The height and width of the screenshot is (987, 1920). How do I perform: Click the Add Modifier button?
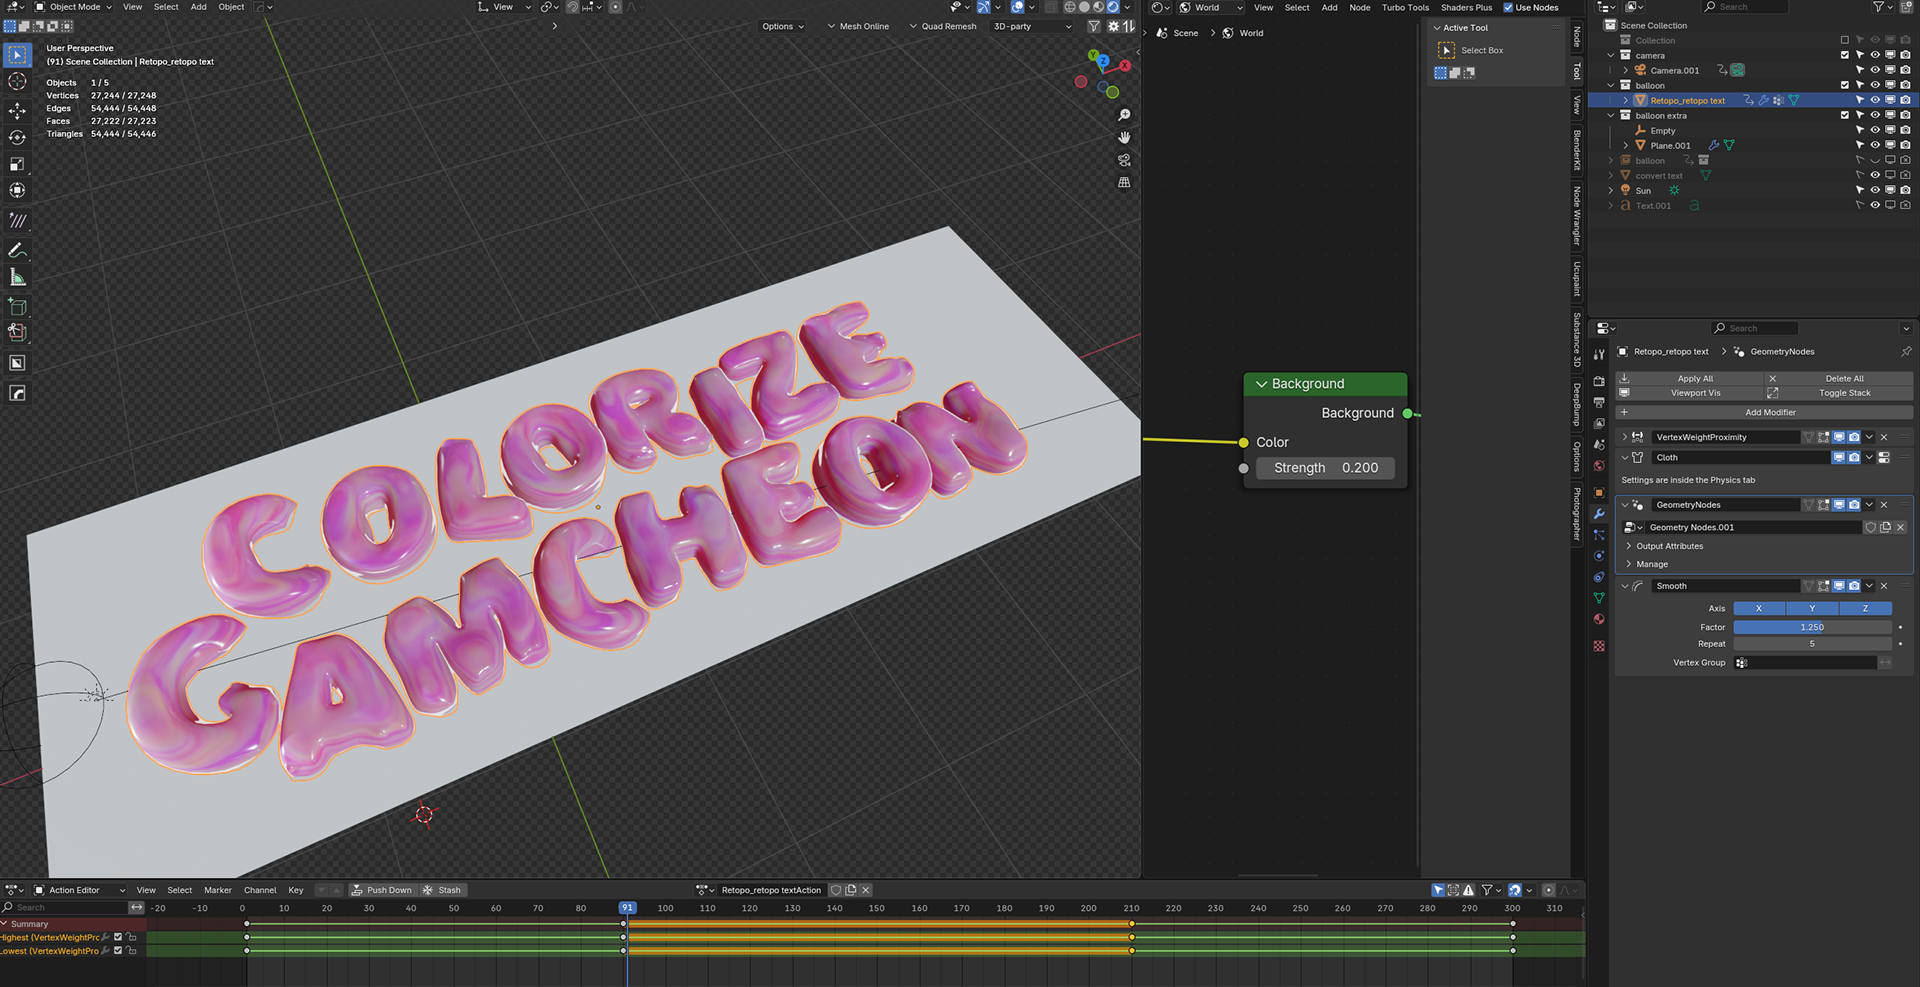tap(1765, 412)
